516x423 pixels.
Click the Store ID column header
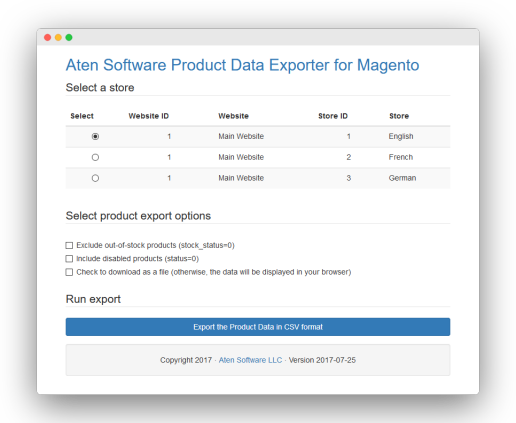coord(333,116)
